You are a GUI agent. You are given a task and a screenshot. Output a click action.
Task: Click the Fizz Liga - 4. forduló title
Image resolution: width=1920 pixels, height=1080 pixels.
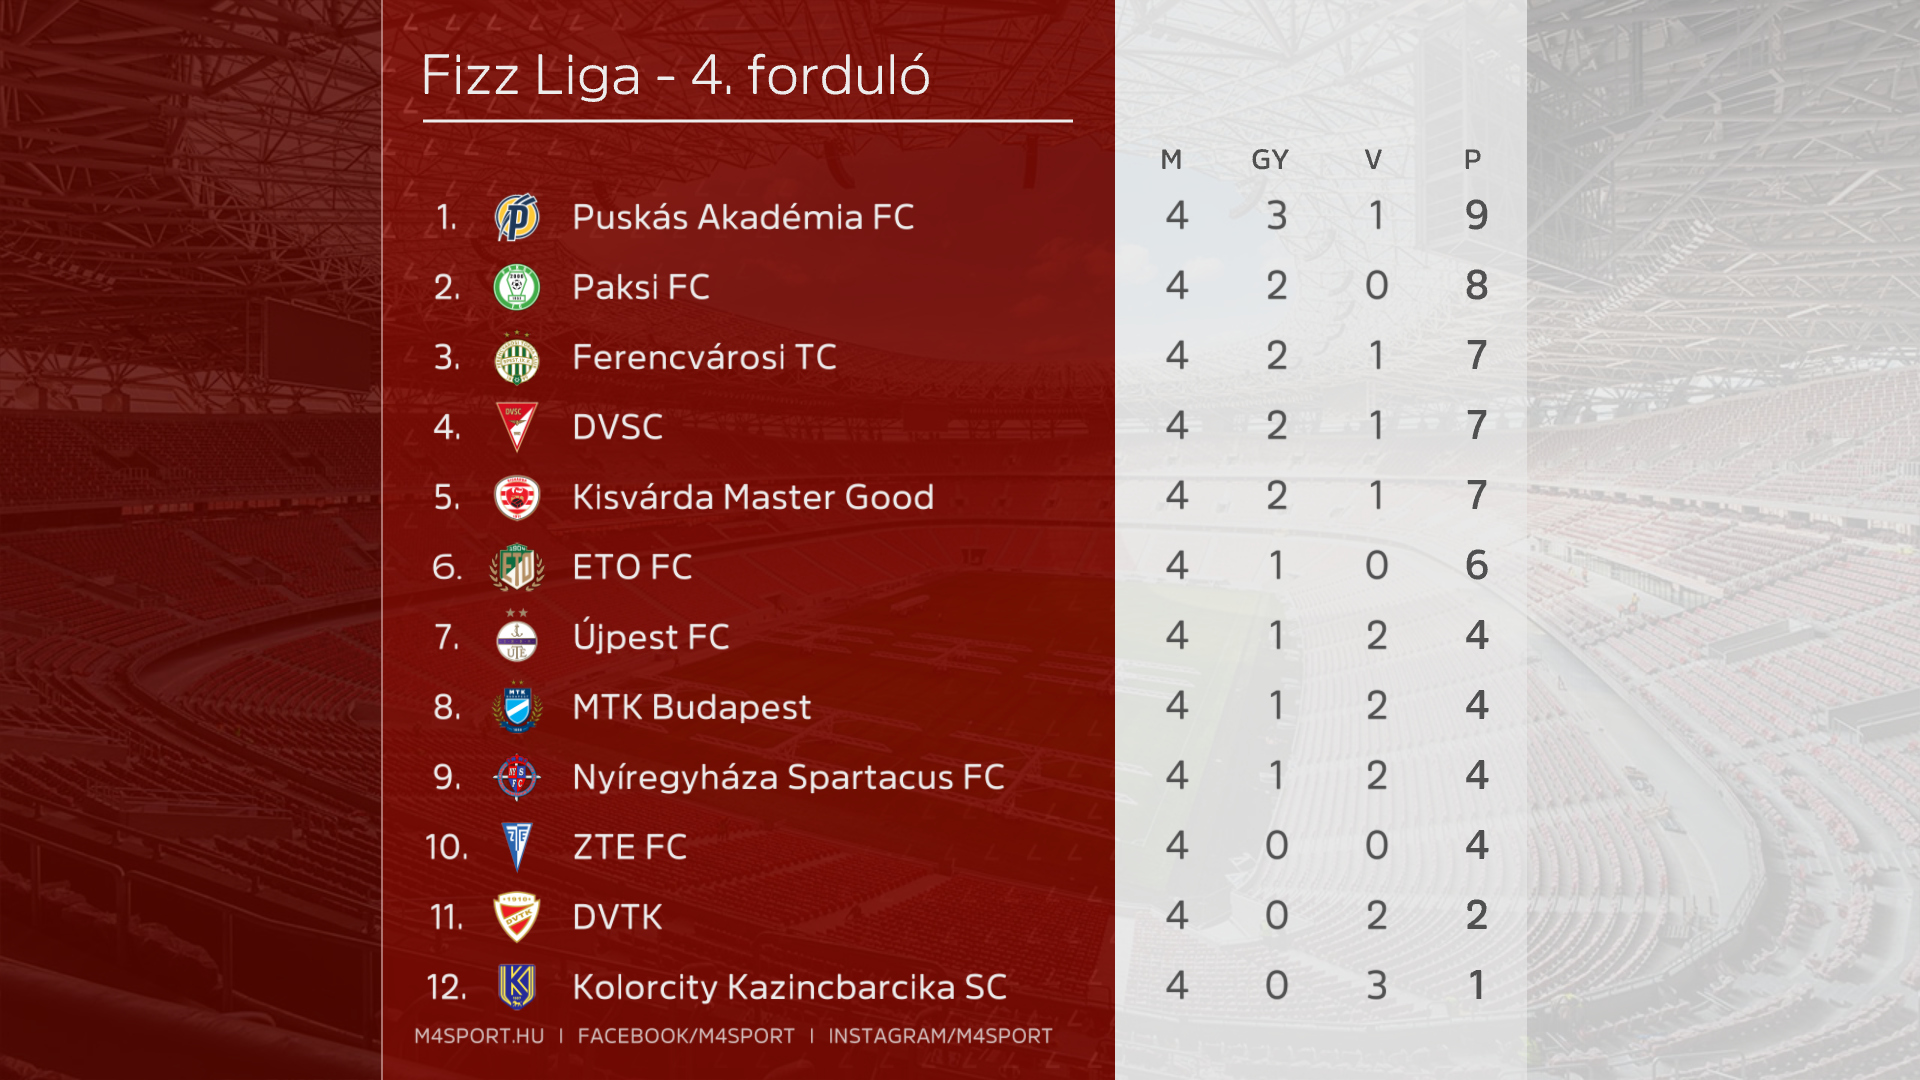point(676,75)
